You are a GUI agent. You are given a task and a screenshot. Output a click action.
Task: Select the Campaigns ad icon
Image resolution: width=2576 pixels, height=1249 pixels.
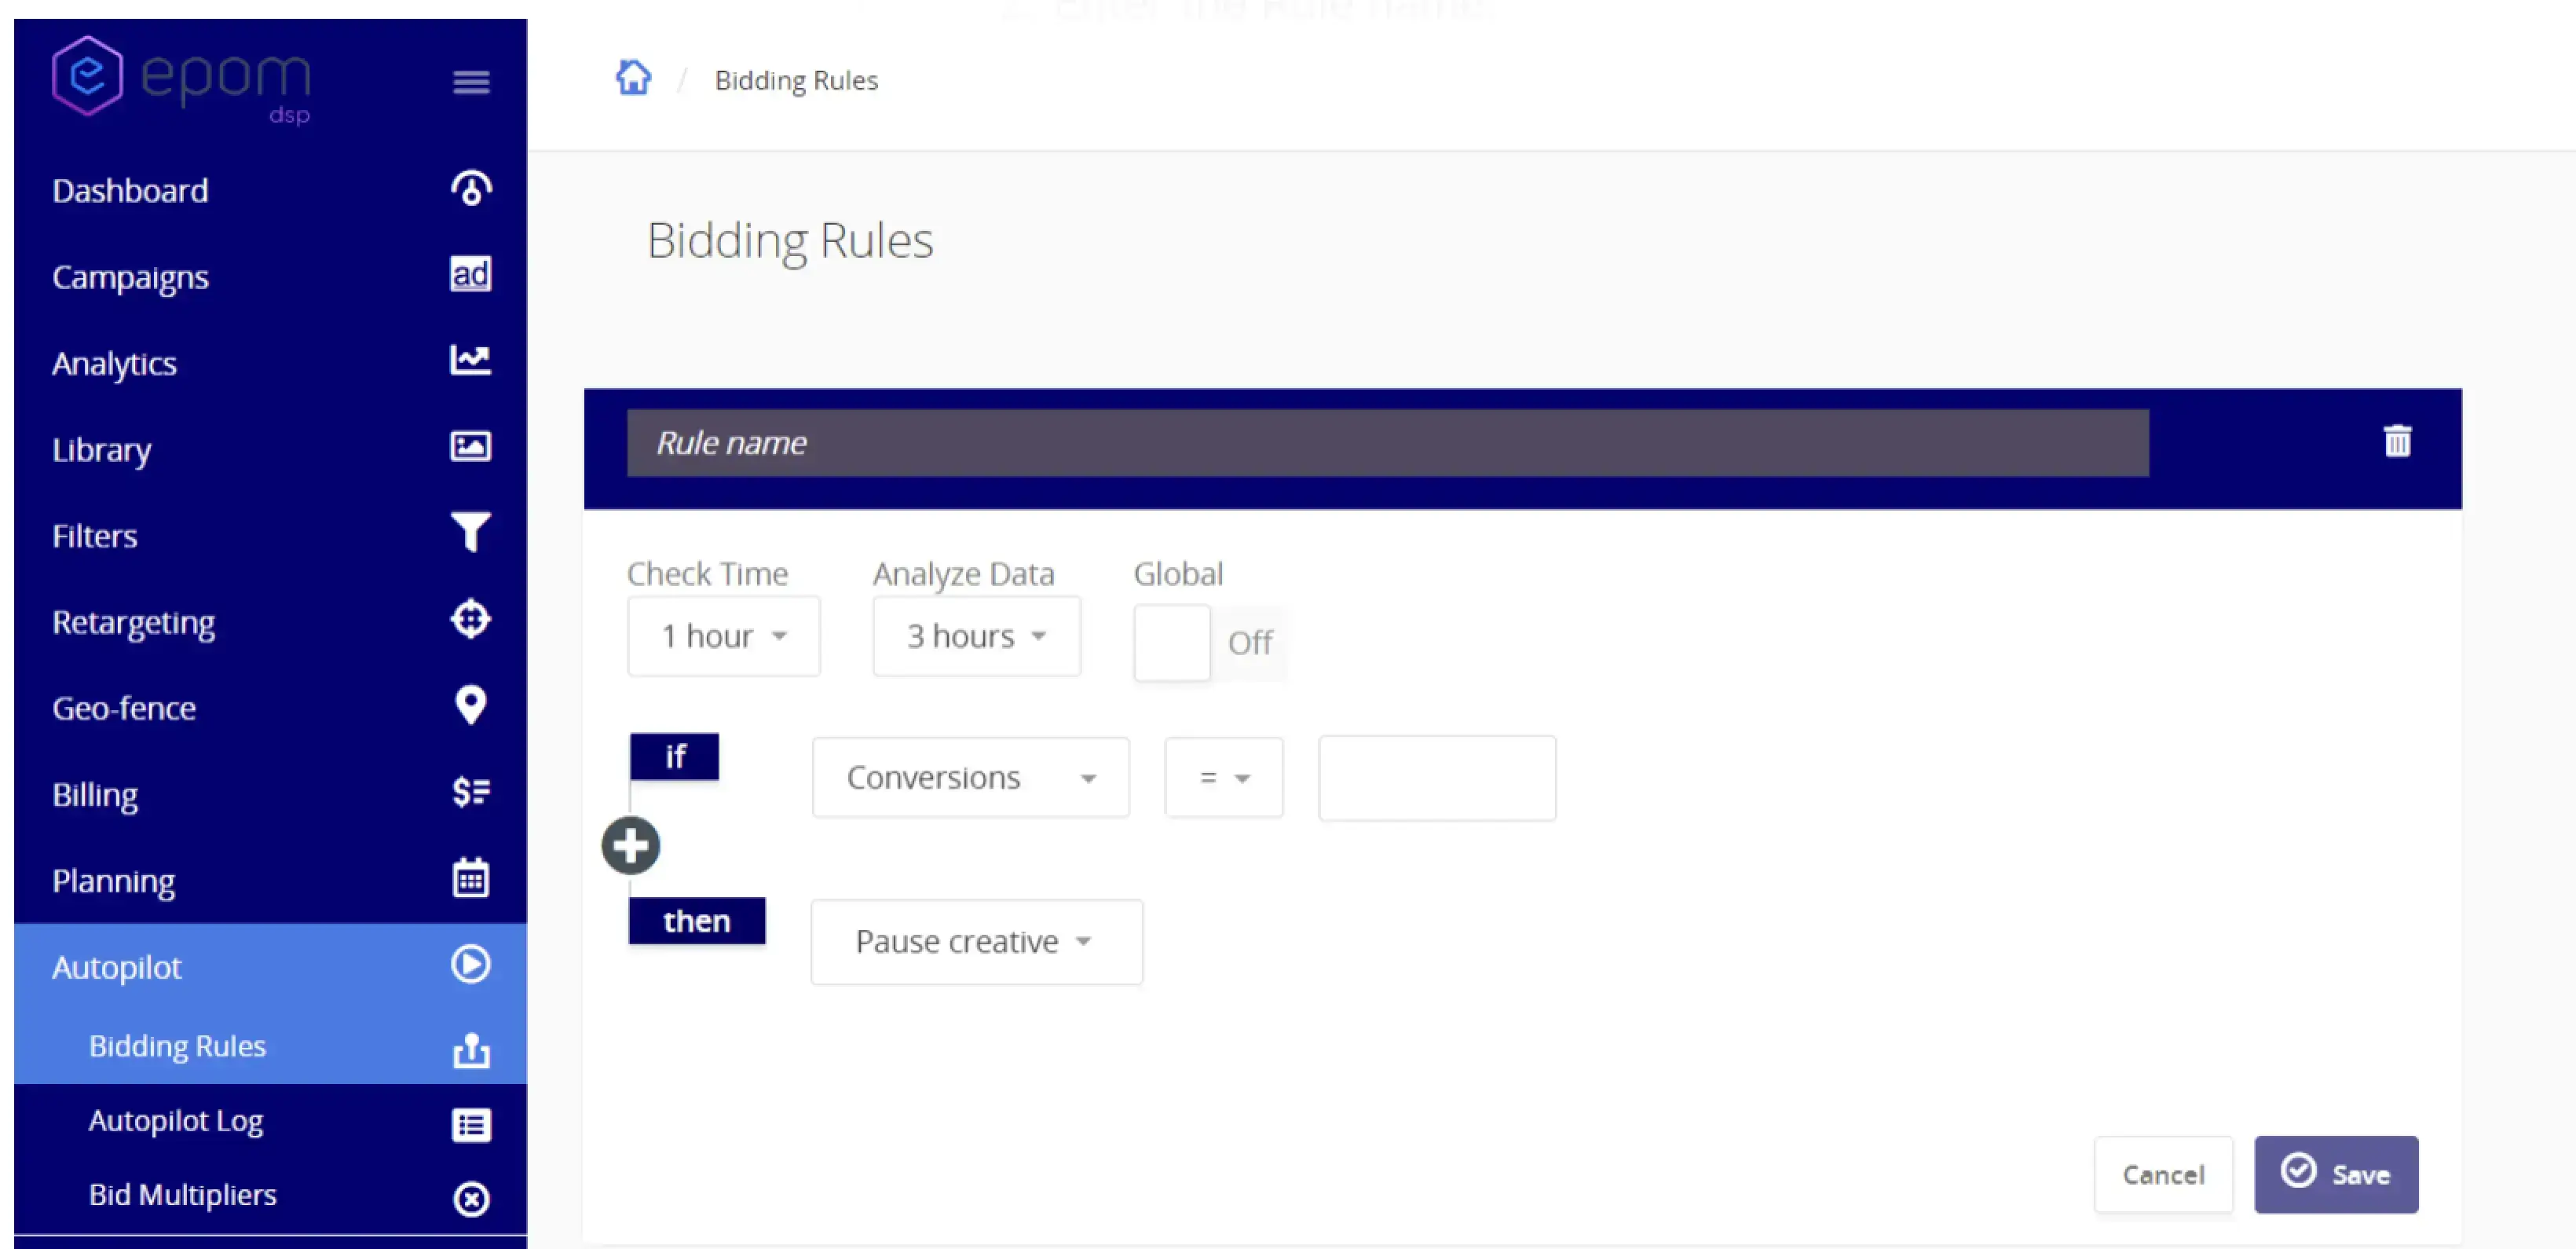coord(470,274)
